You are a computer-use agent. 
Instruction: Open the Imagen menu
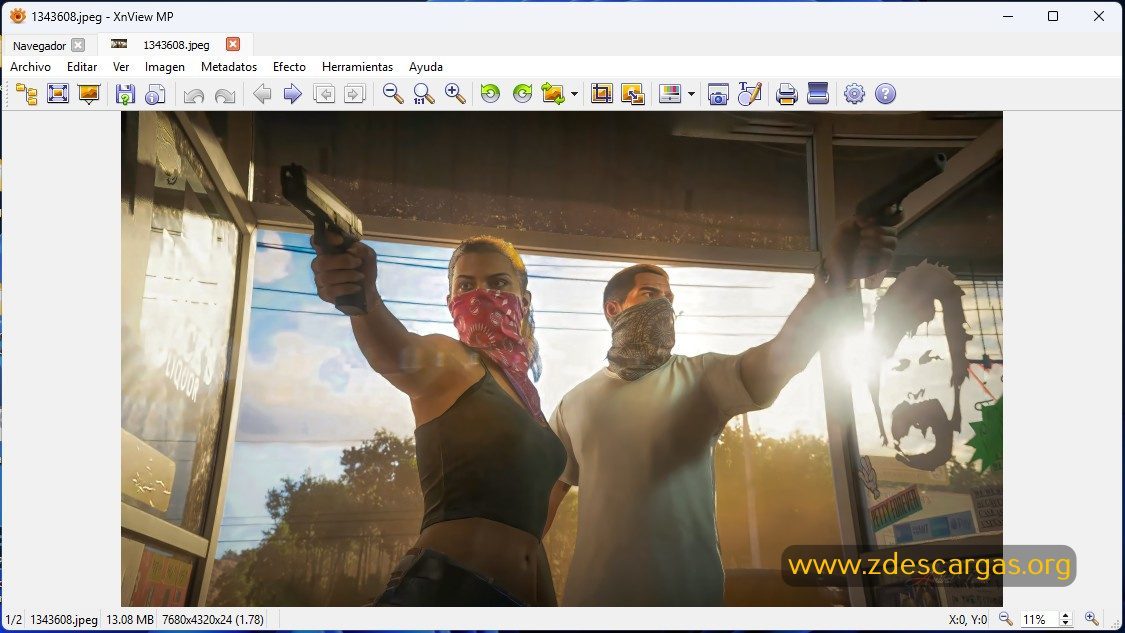pyautogui.click(x=164, y=67)
